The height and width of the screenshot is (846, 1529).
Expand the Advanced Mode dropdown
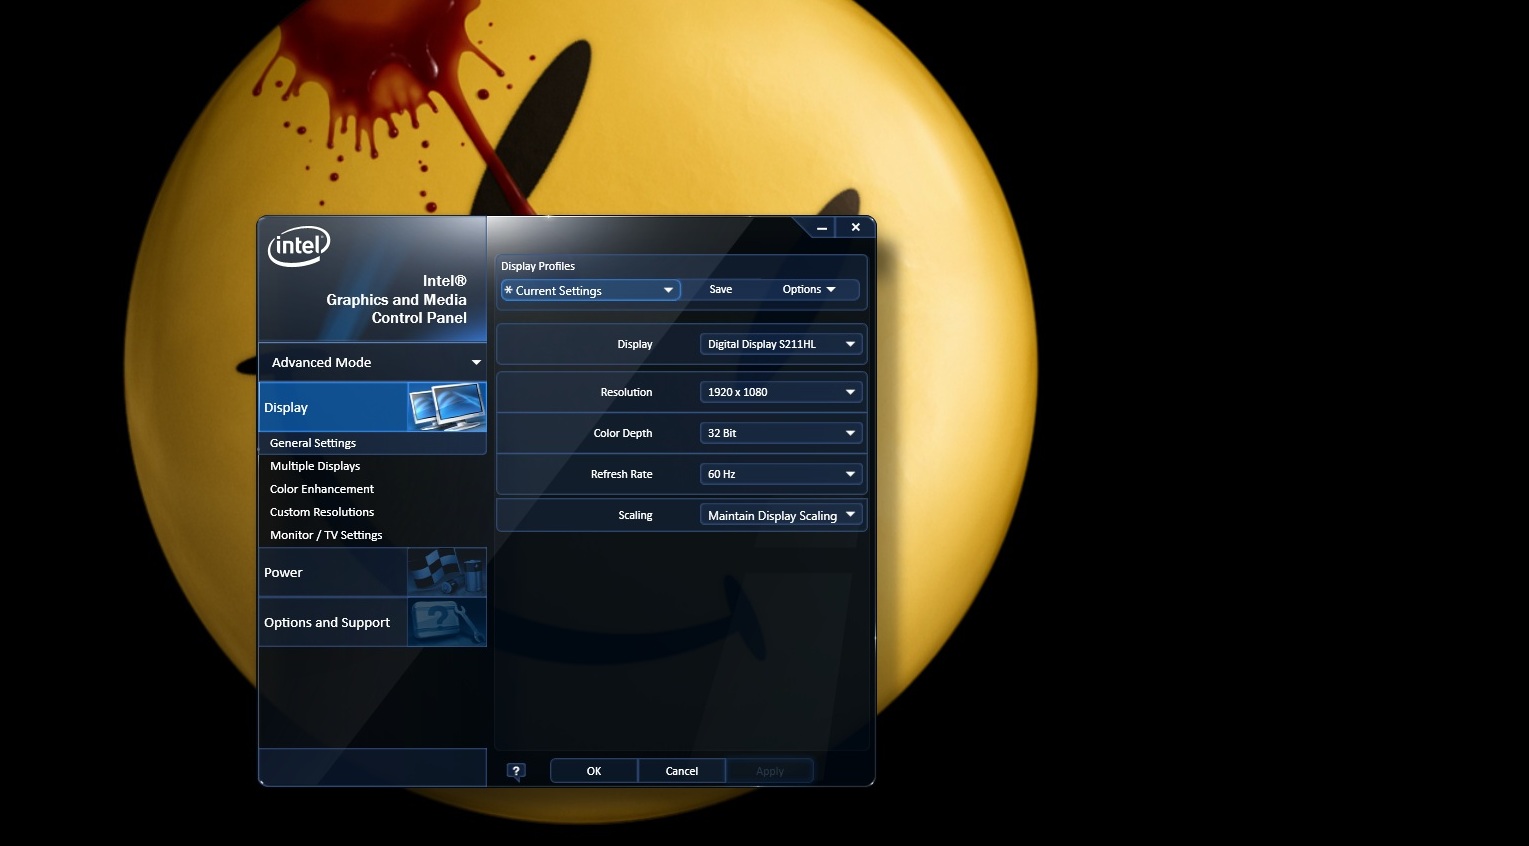(372, 362)
